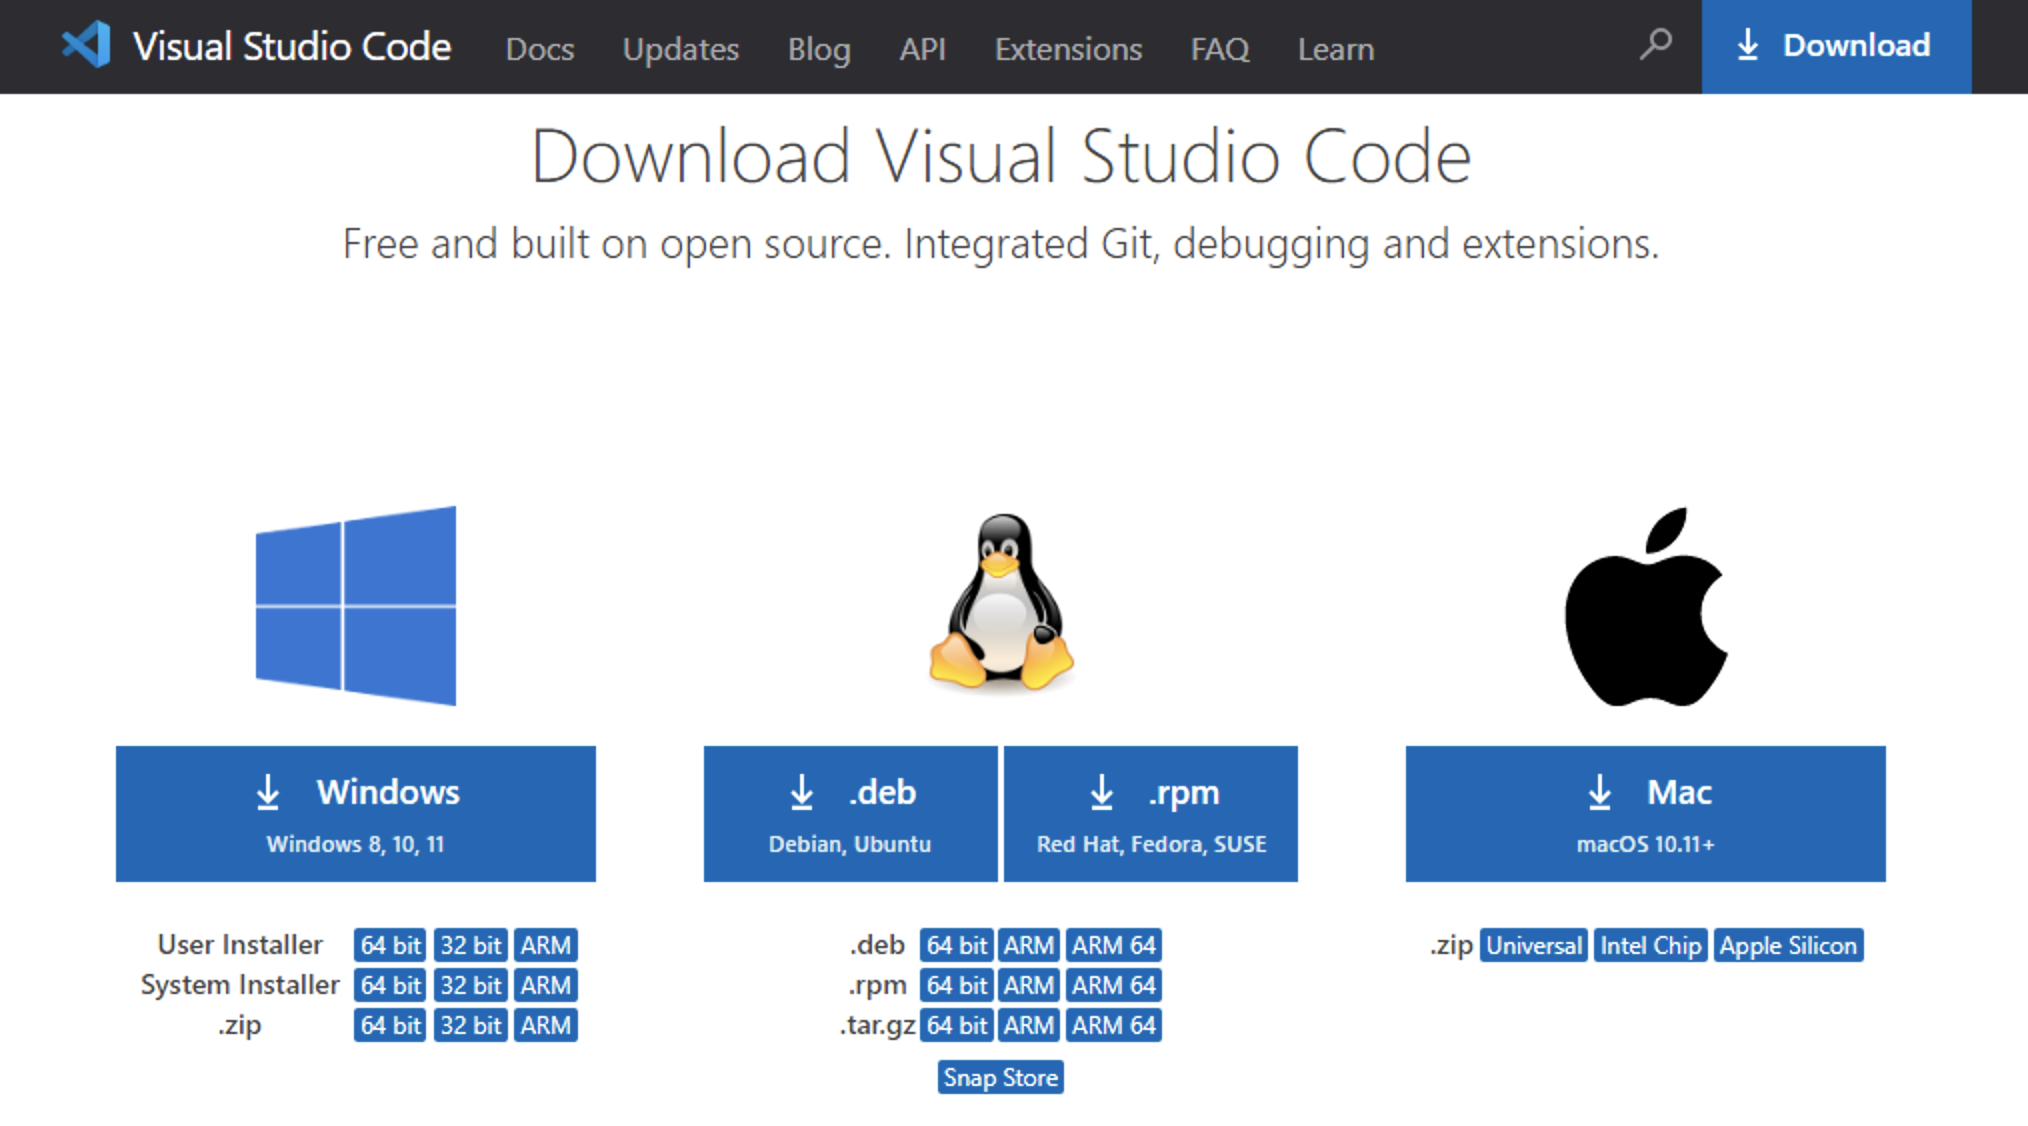Select Mac .zip Apple Silicon

[x=1788, y=945]
